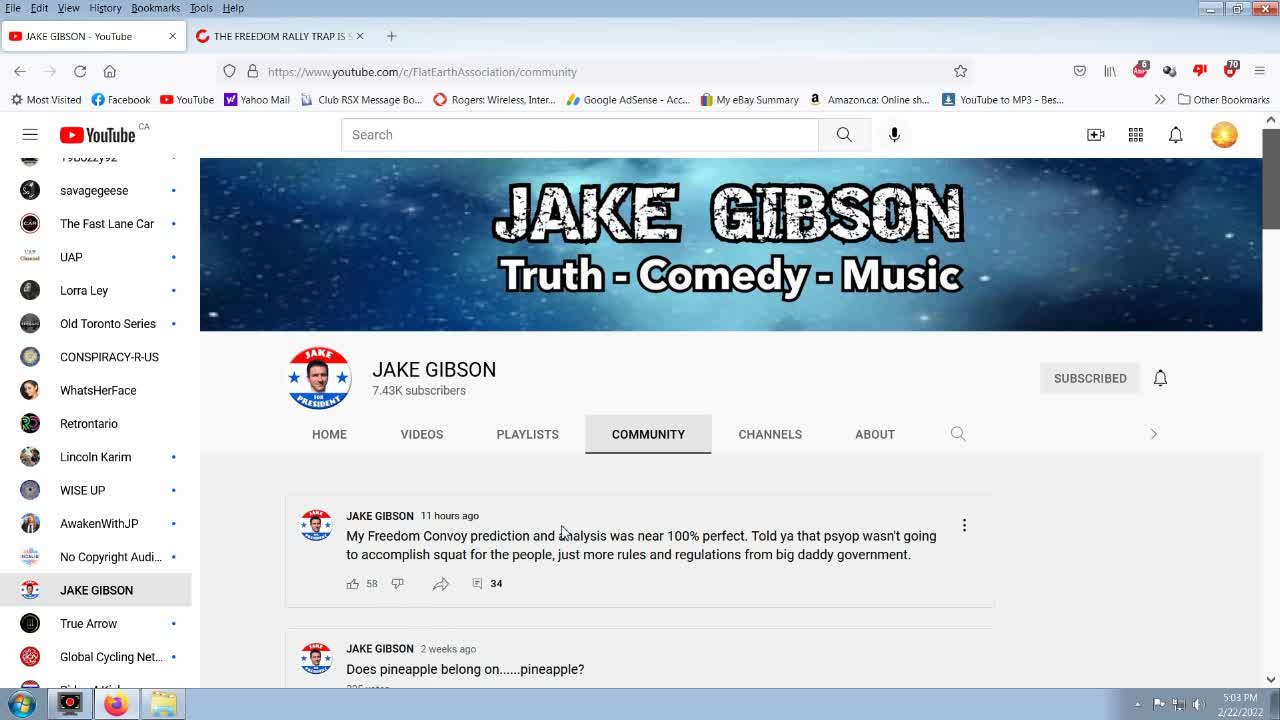This screenshot has height=720, width=1280.
Task: Open Facebook bookmark
Action: (120, 100)
